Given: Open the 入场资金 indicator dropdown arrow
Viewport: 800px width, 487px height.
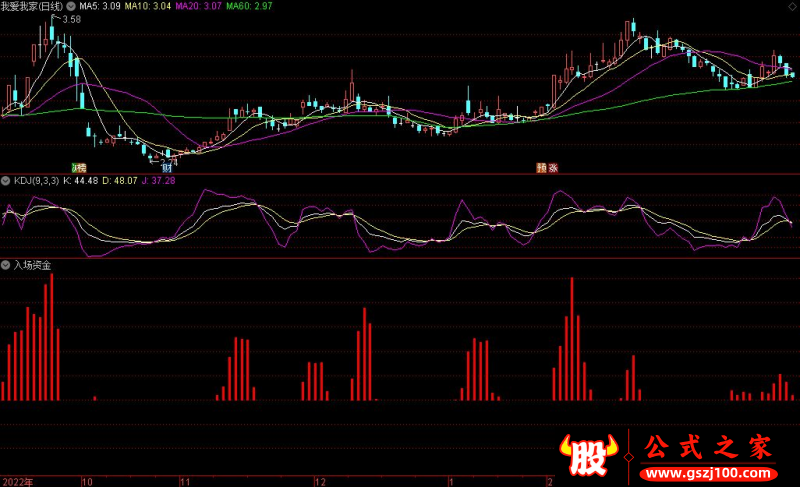Looking at the screenshot, I should [x=6, y=265].
